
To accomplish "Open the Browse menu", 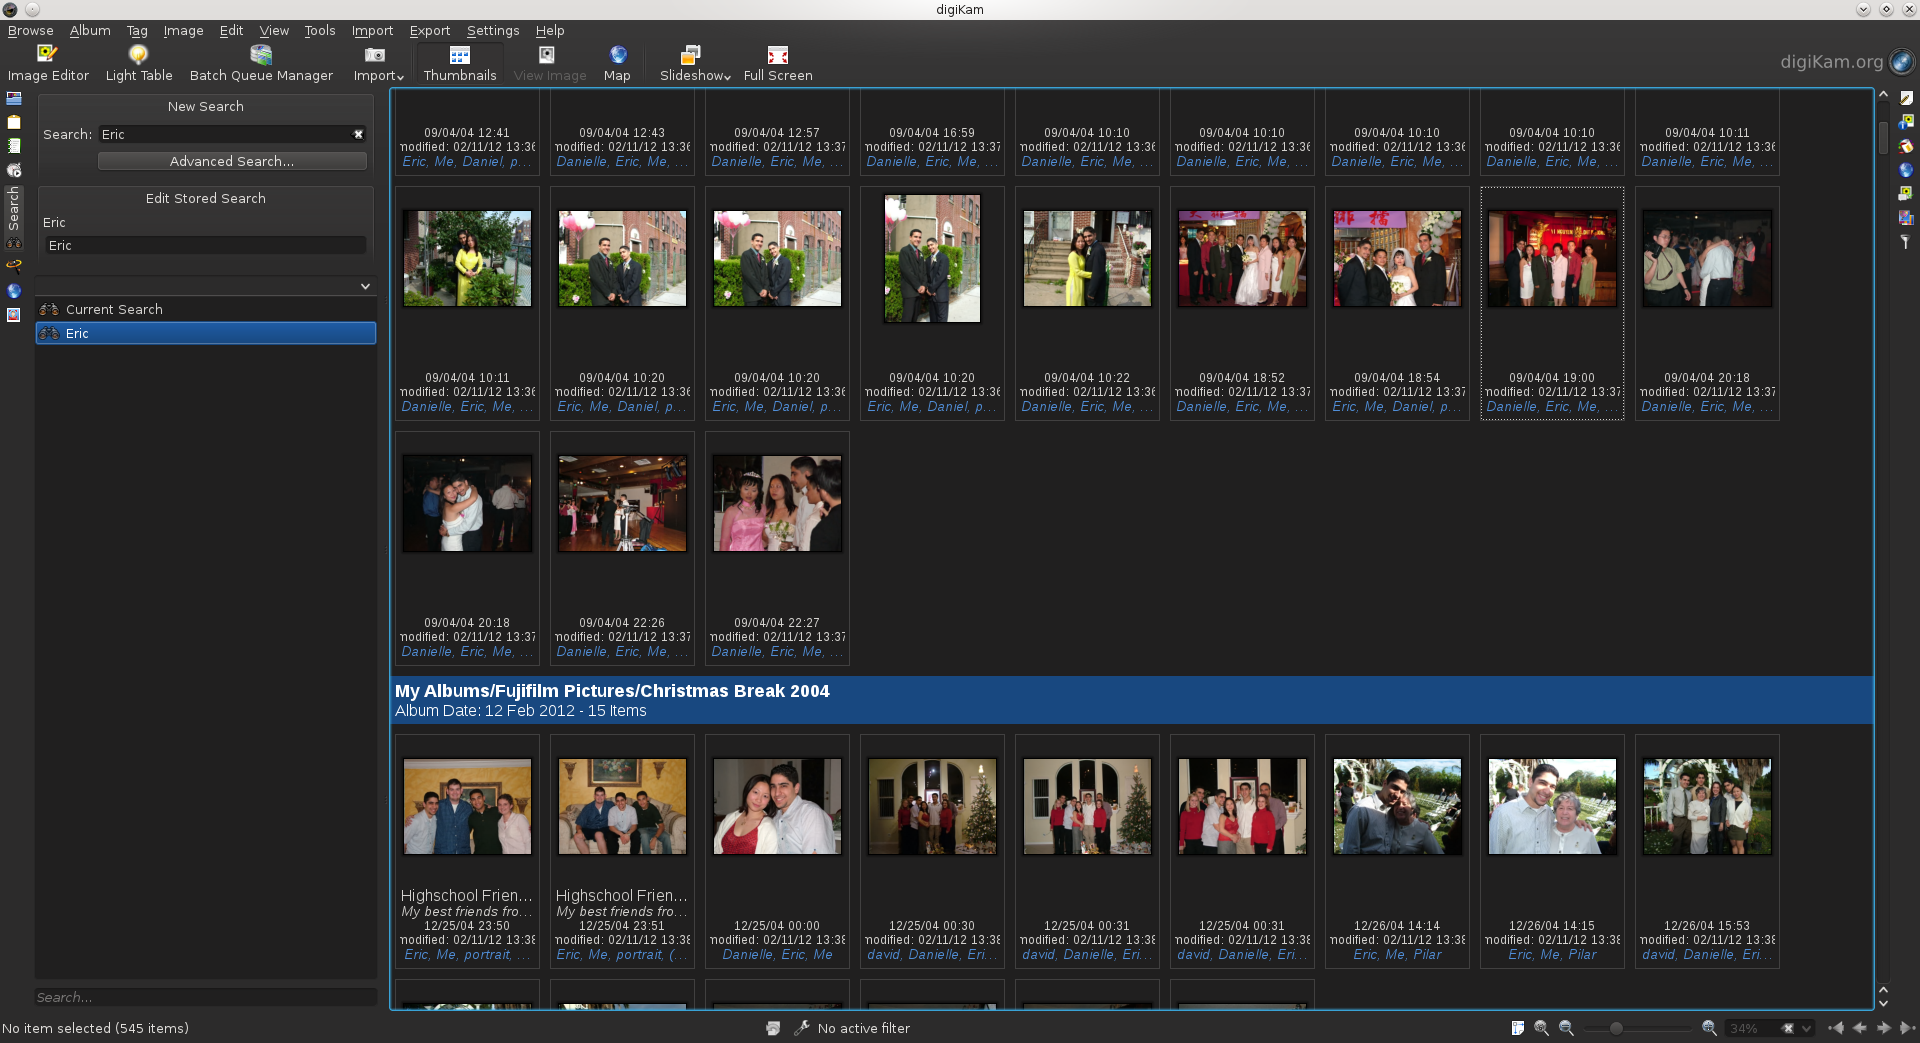I will tap(30, 30).
